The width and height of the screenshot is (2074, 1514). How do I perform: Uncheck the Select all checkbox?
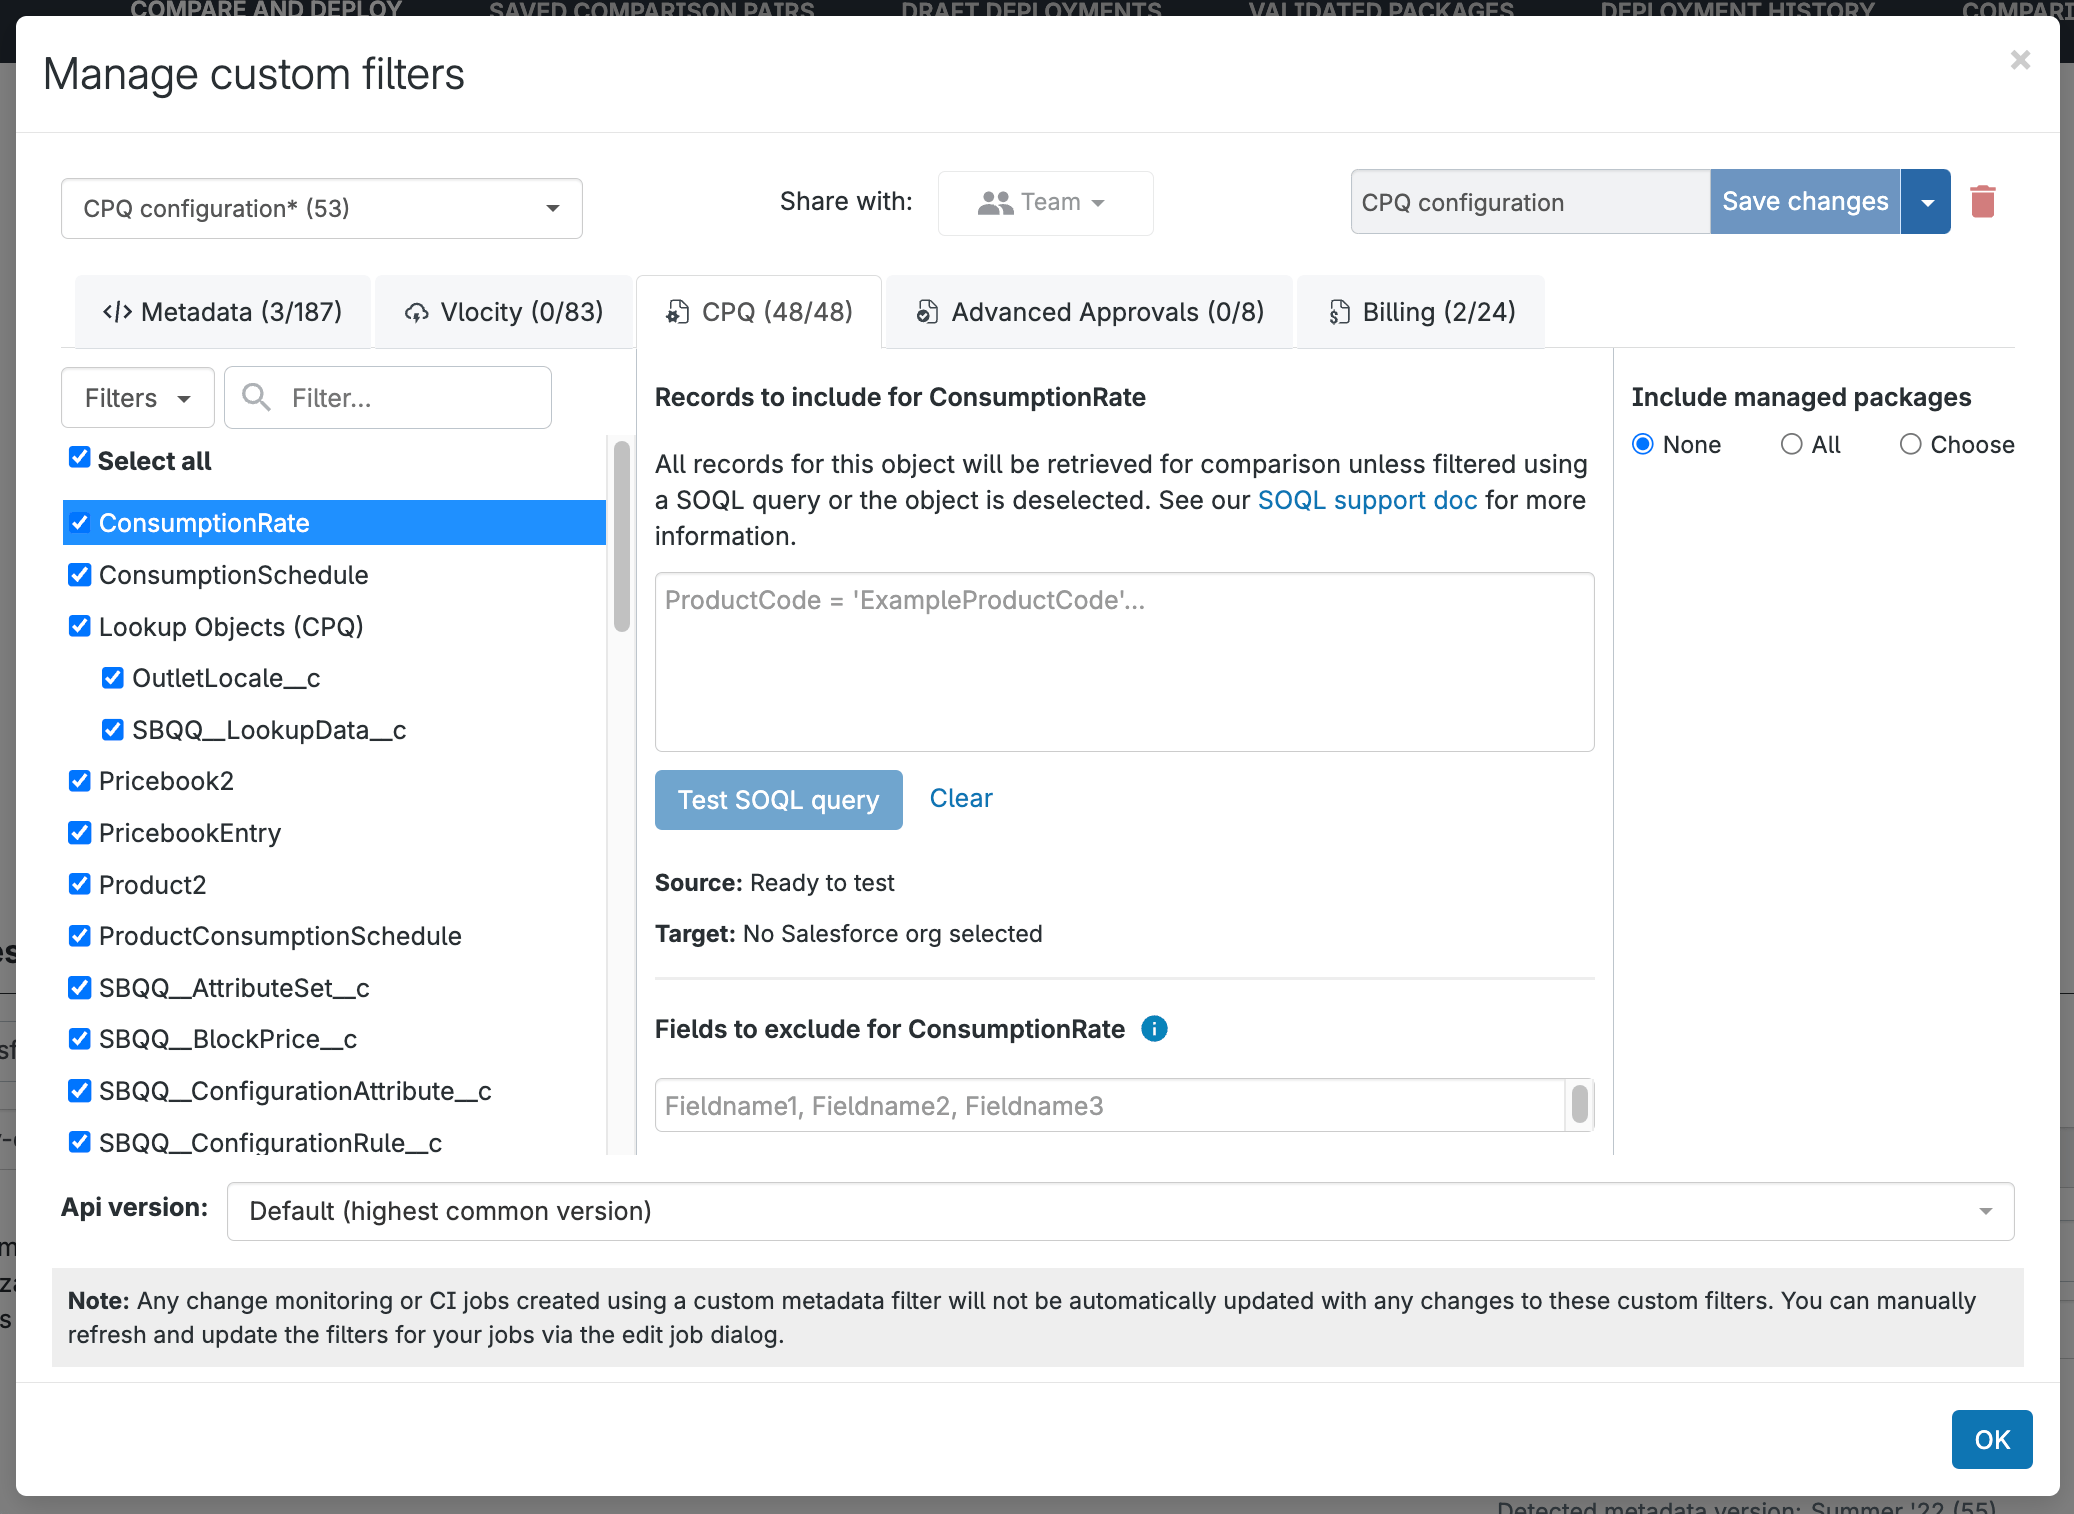tap(80, 458)
